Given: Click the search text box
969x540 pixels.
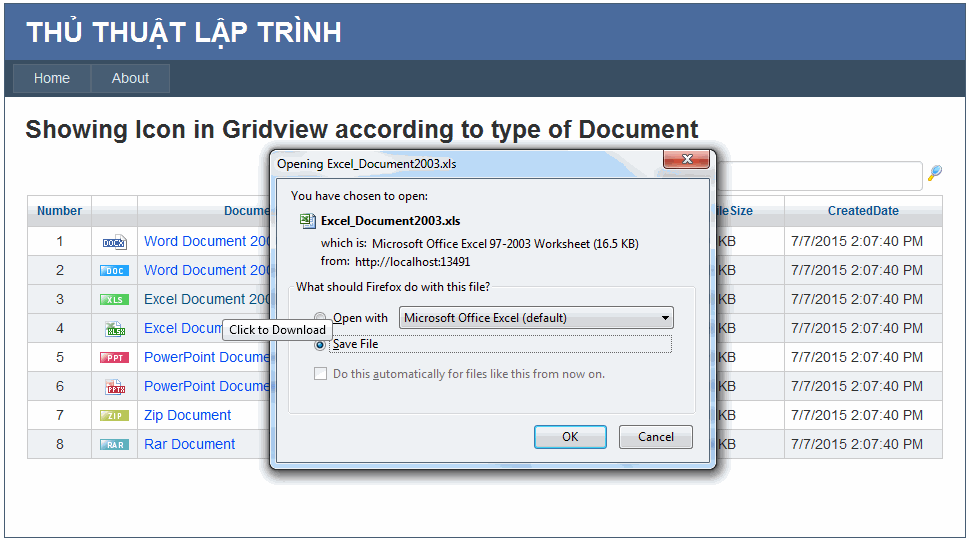Looking at the screenshot, I should [819, 176].
